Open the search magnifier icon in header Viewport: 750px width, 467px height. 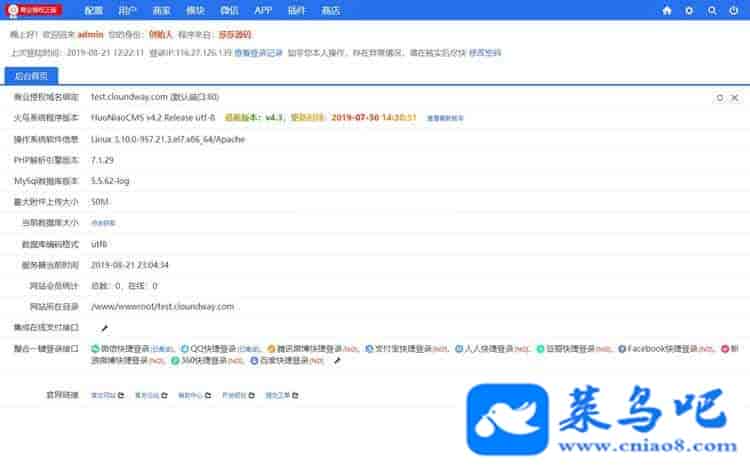(712, 11)
